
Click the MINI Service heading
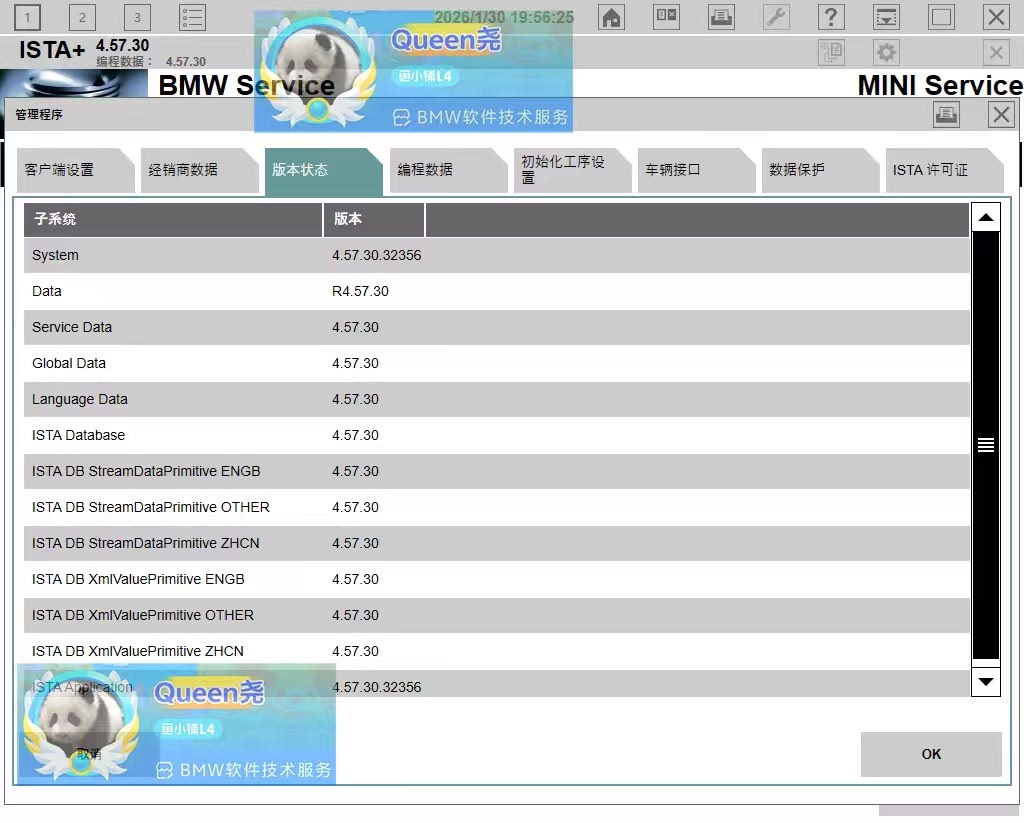(940, 86)
